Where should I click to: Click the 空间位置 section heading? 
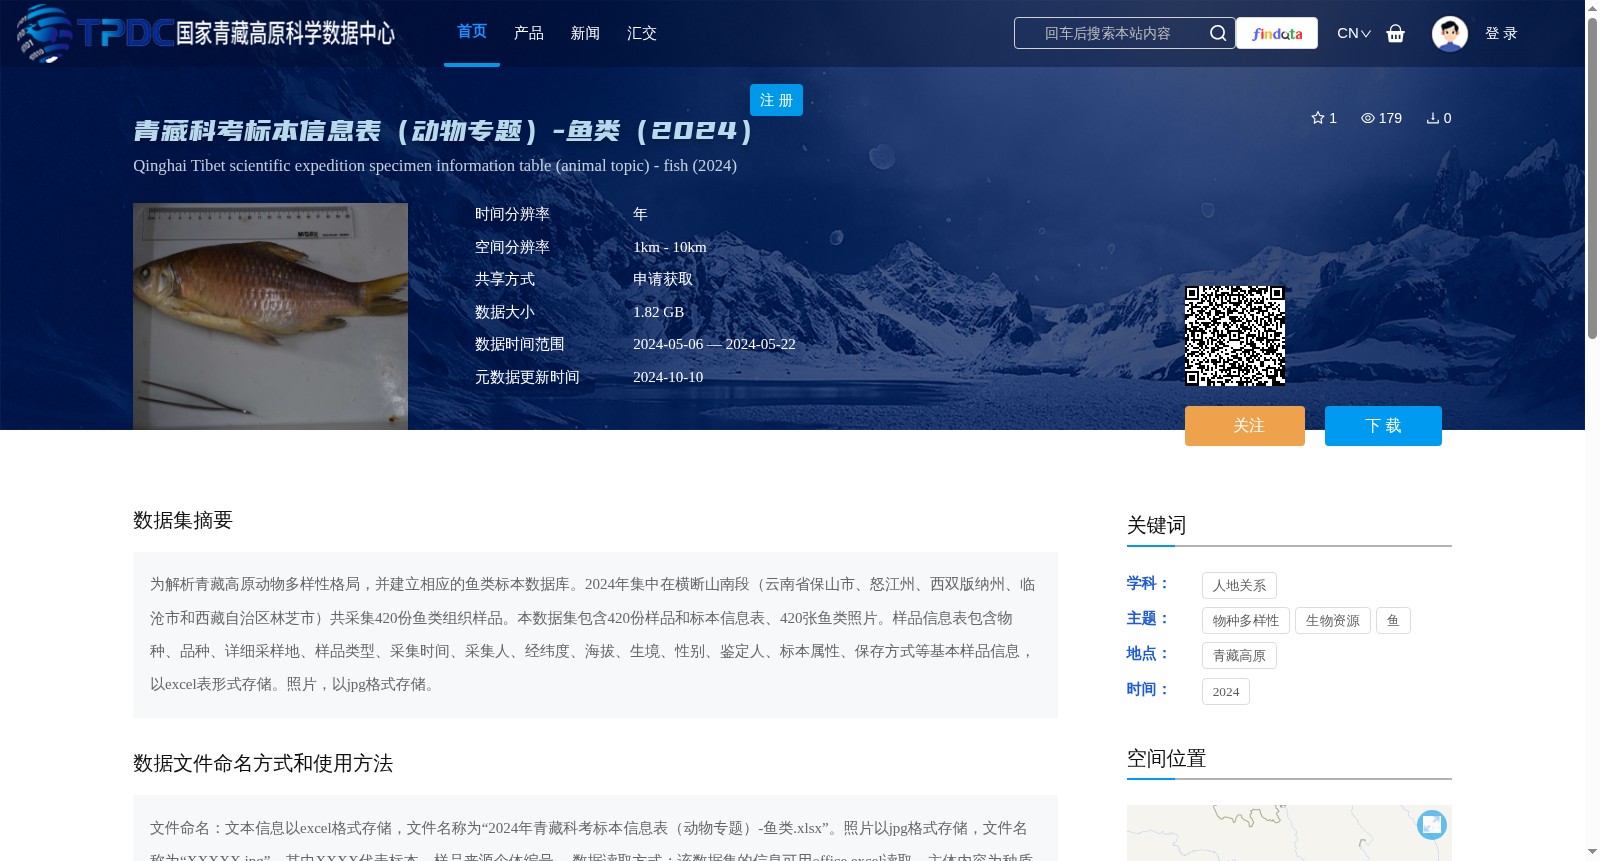coord(1166,759)
